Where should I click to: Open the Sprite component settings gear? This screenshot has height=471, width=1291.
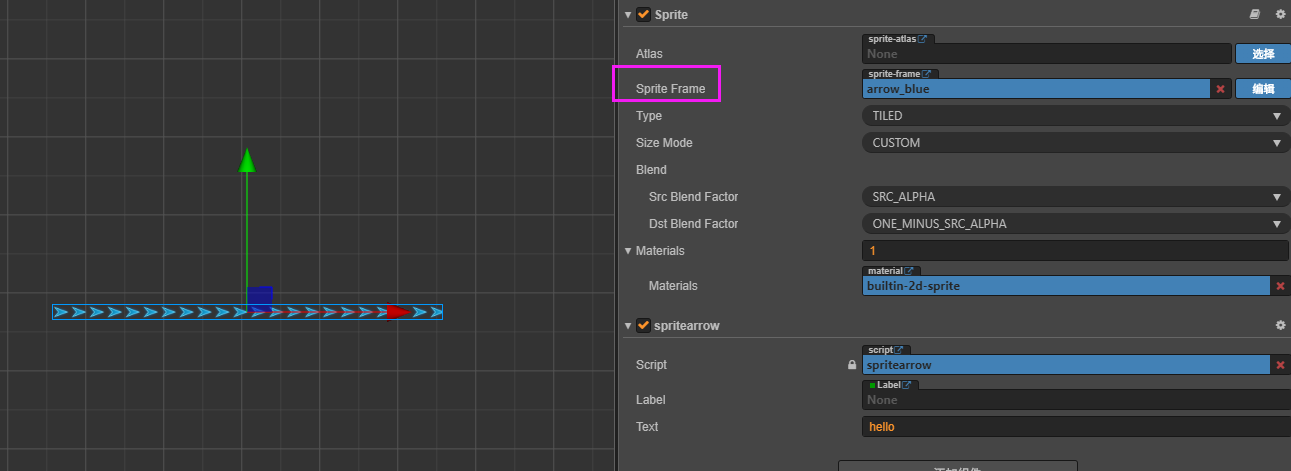click(1280, 15)
